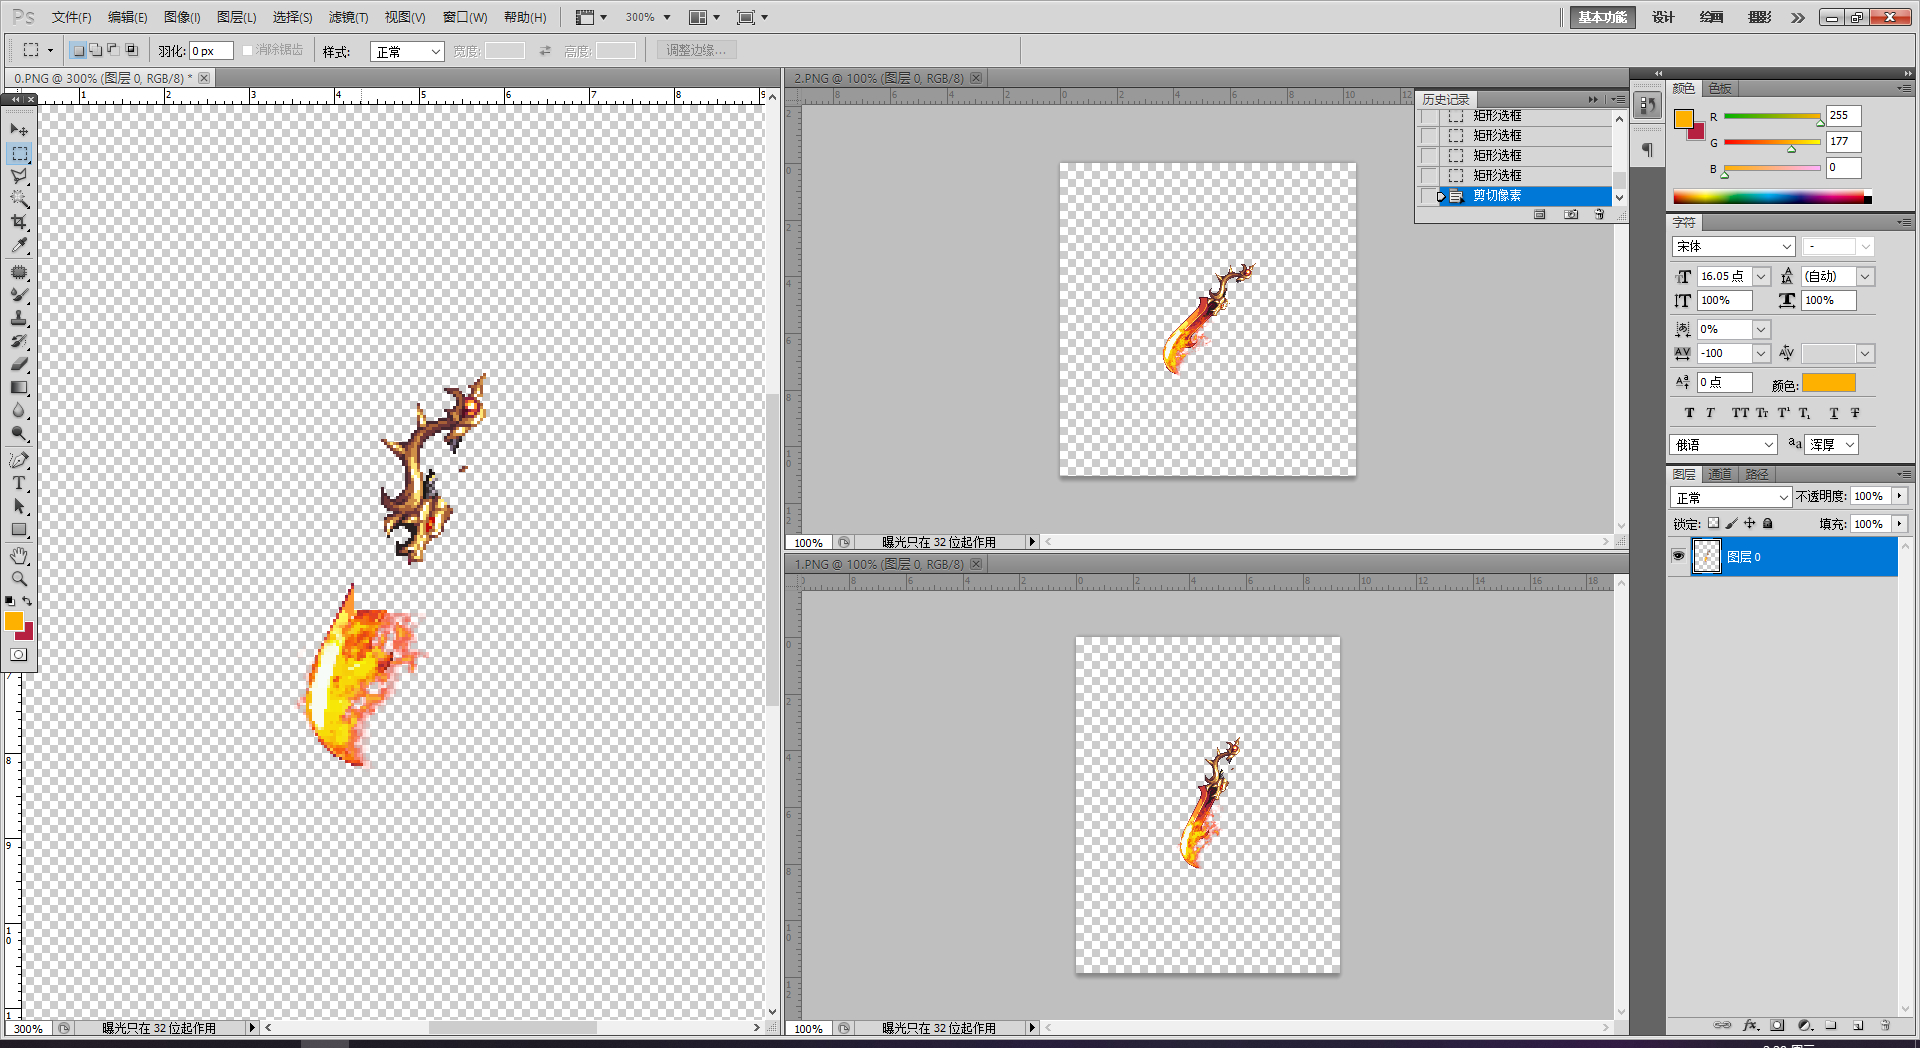Choose the Horizontal Type tool
Viewport: 1920px width, 1048px height.
(x=19, y=483)
